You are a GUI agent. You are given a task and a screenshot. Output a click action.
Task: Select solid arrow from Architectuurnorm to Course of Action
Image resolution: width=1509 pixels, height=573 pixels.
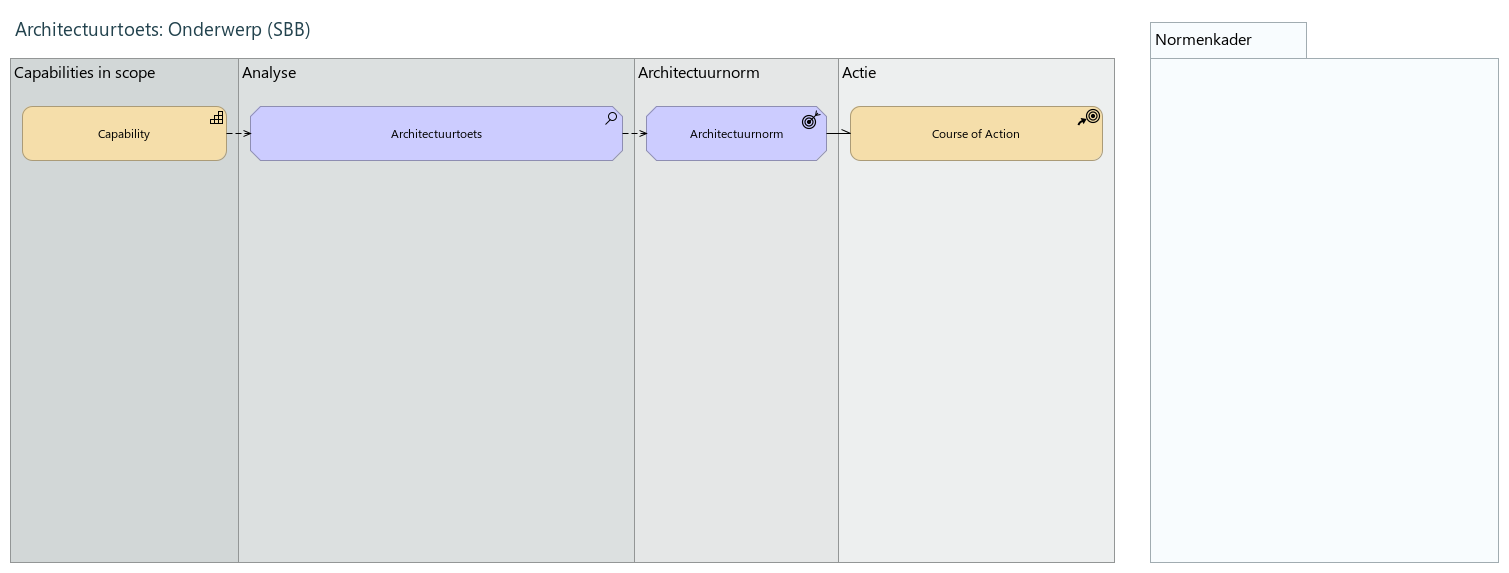(x=838, y=133)
